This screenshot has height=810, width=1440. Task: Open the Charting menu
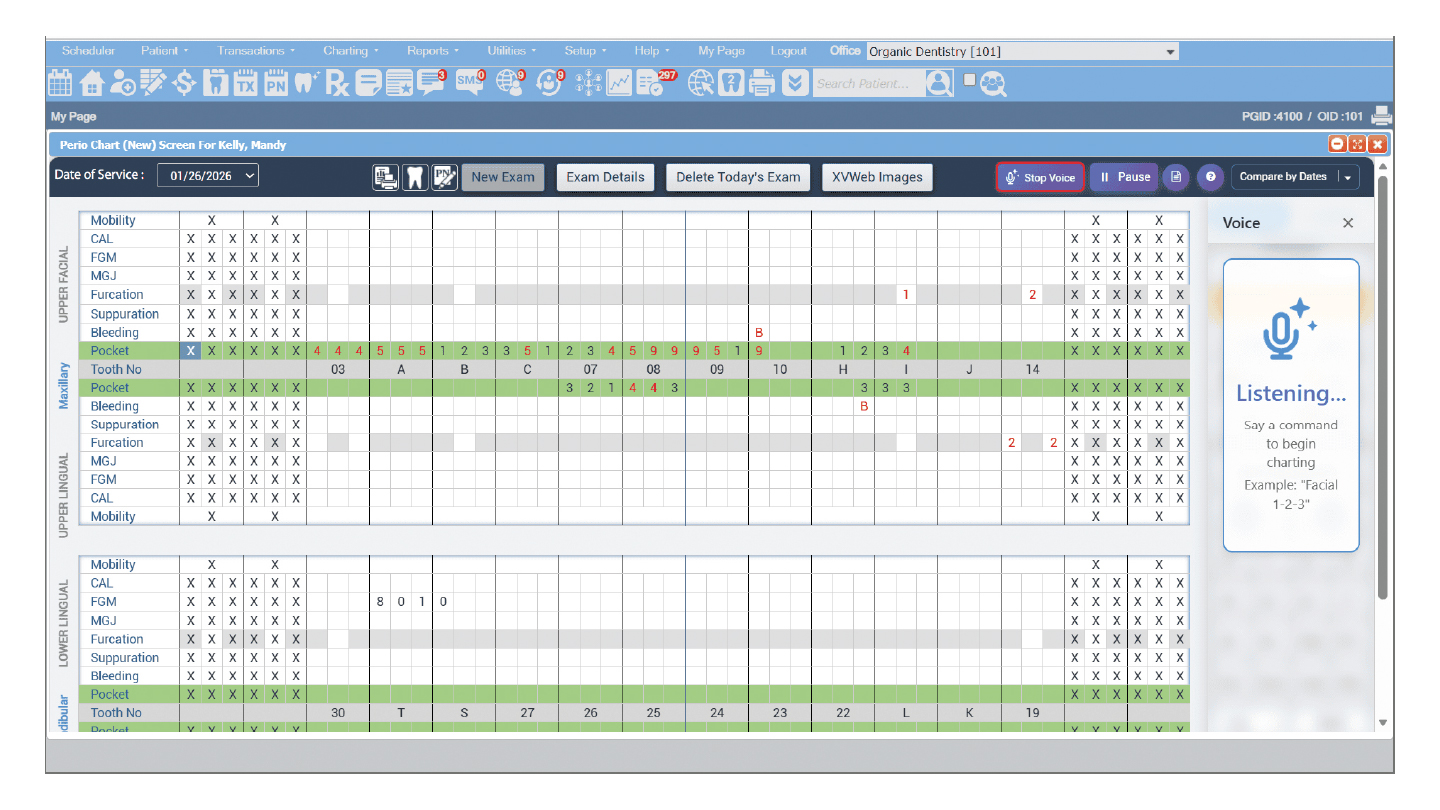coord(350,51)
